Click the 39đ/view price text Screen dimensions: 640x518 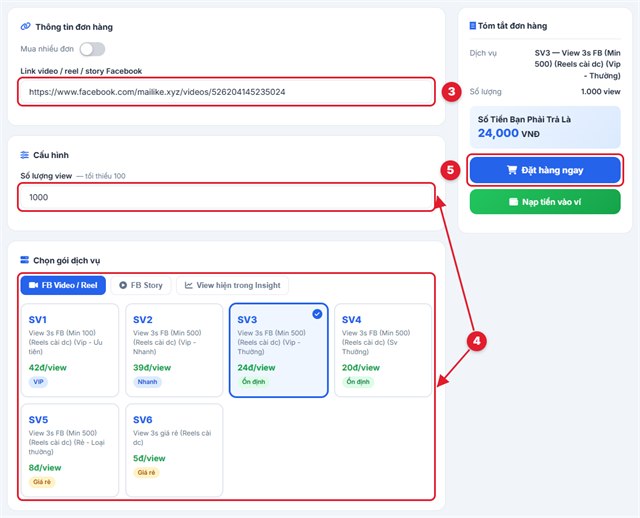[152, 367]
